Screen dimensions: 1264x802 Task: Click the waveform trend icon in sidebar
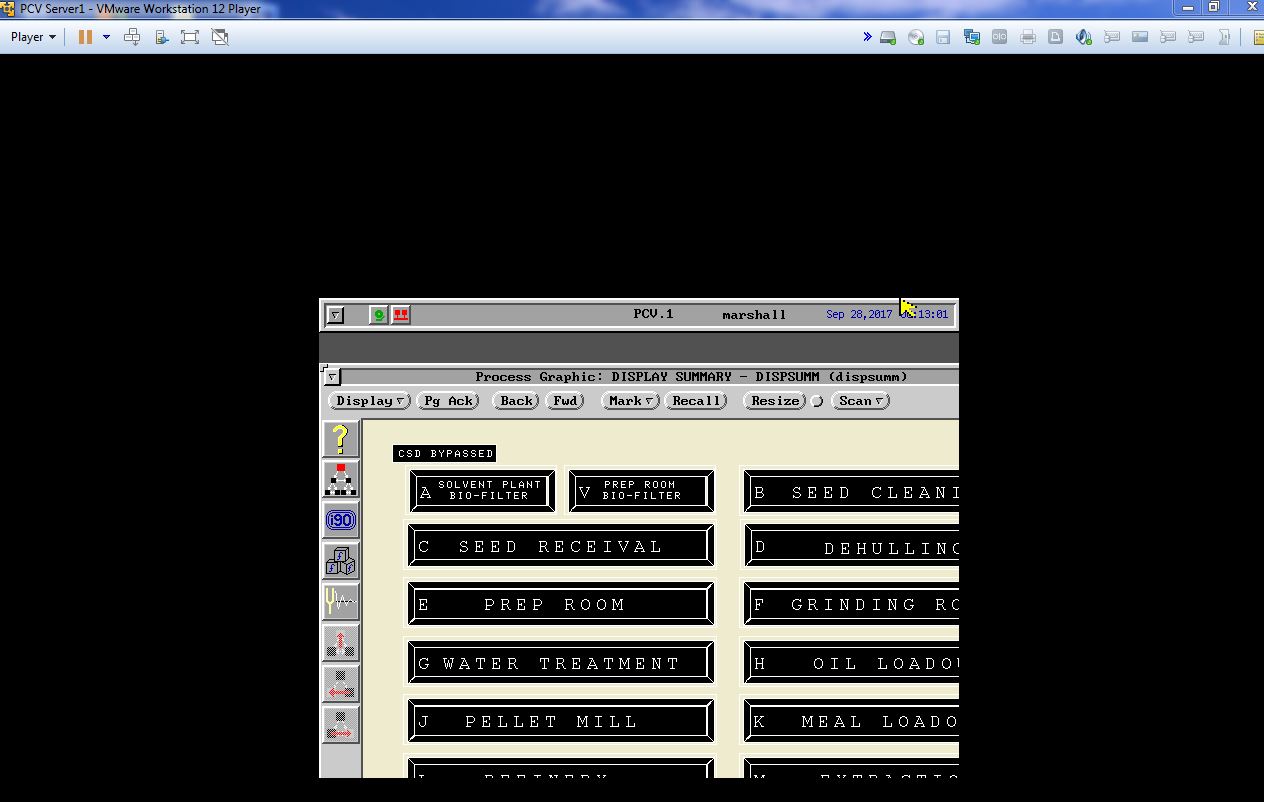tap(340, 602)
